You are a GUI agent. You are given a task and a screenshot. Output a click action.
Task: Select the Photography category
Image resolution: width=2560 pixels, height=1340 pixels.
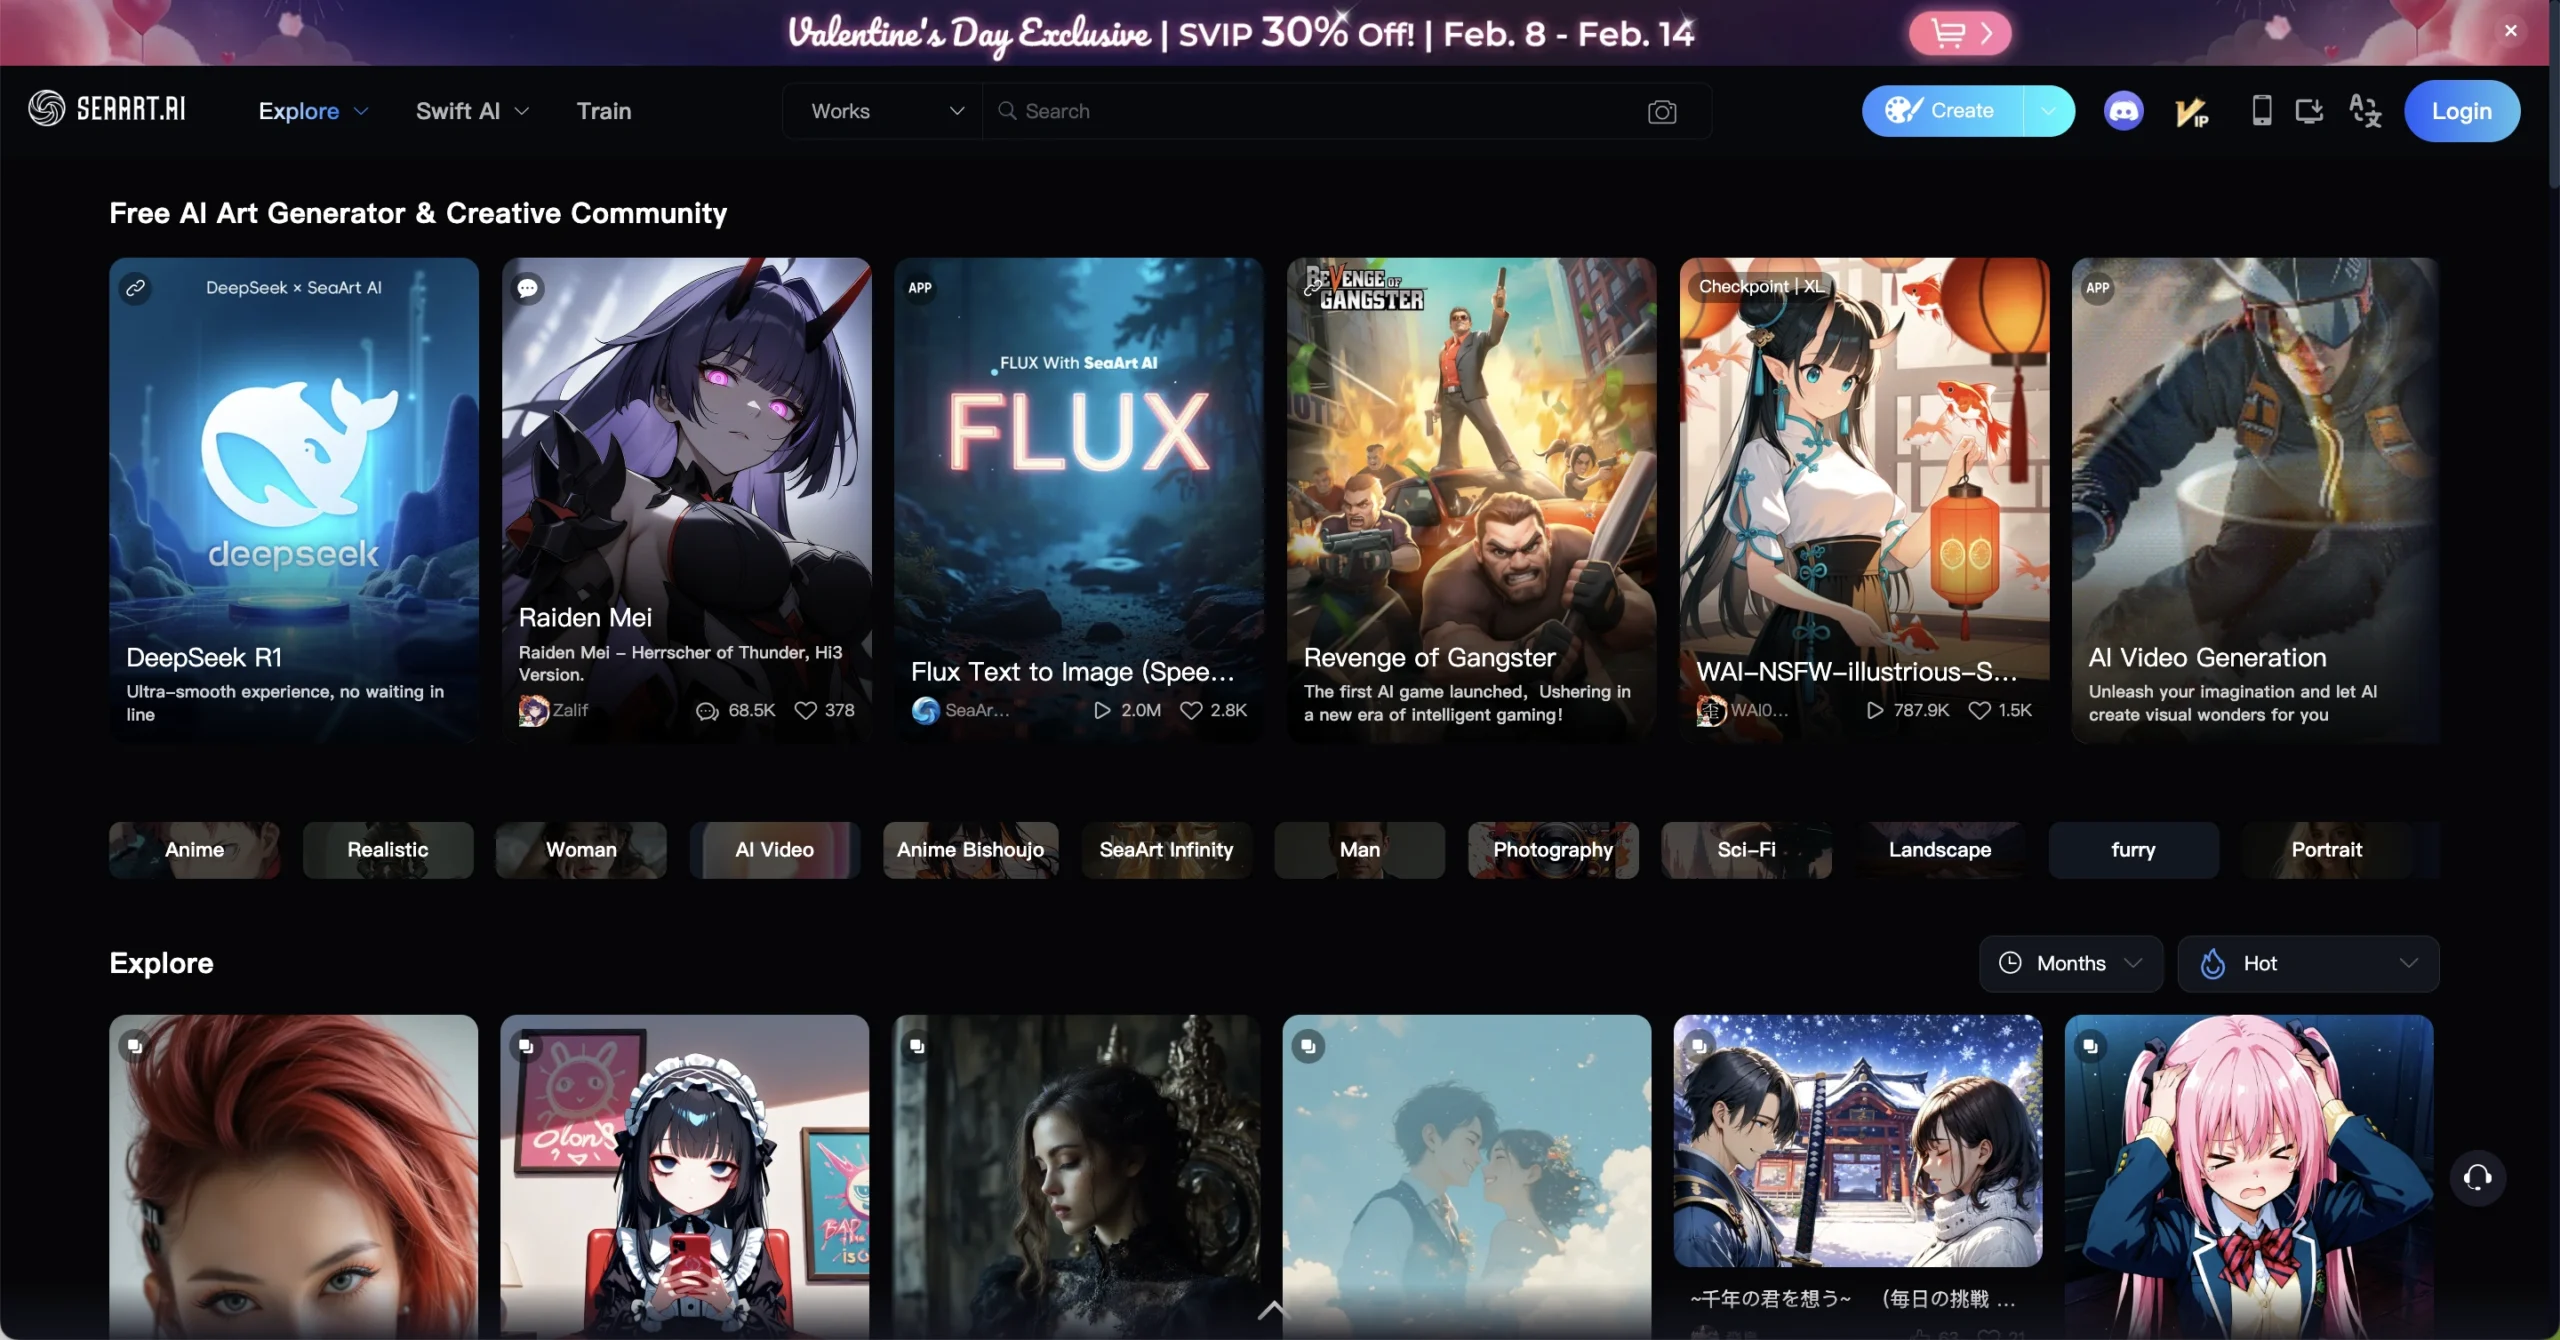[1553, 850]
